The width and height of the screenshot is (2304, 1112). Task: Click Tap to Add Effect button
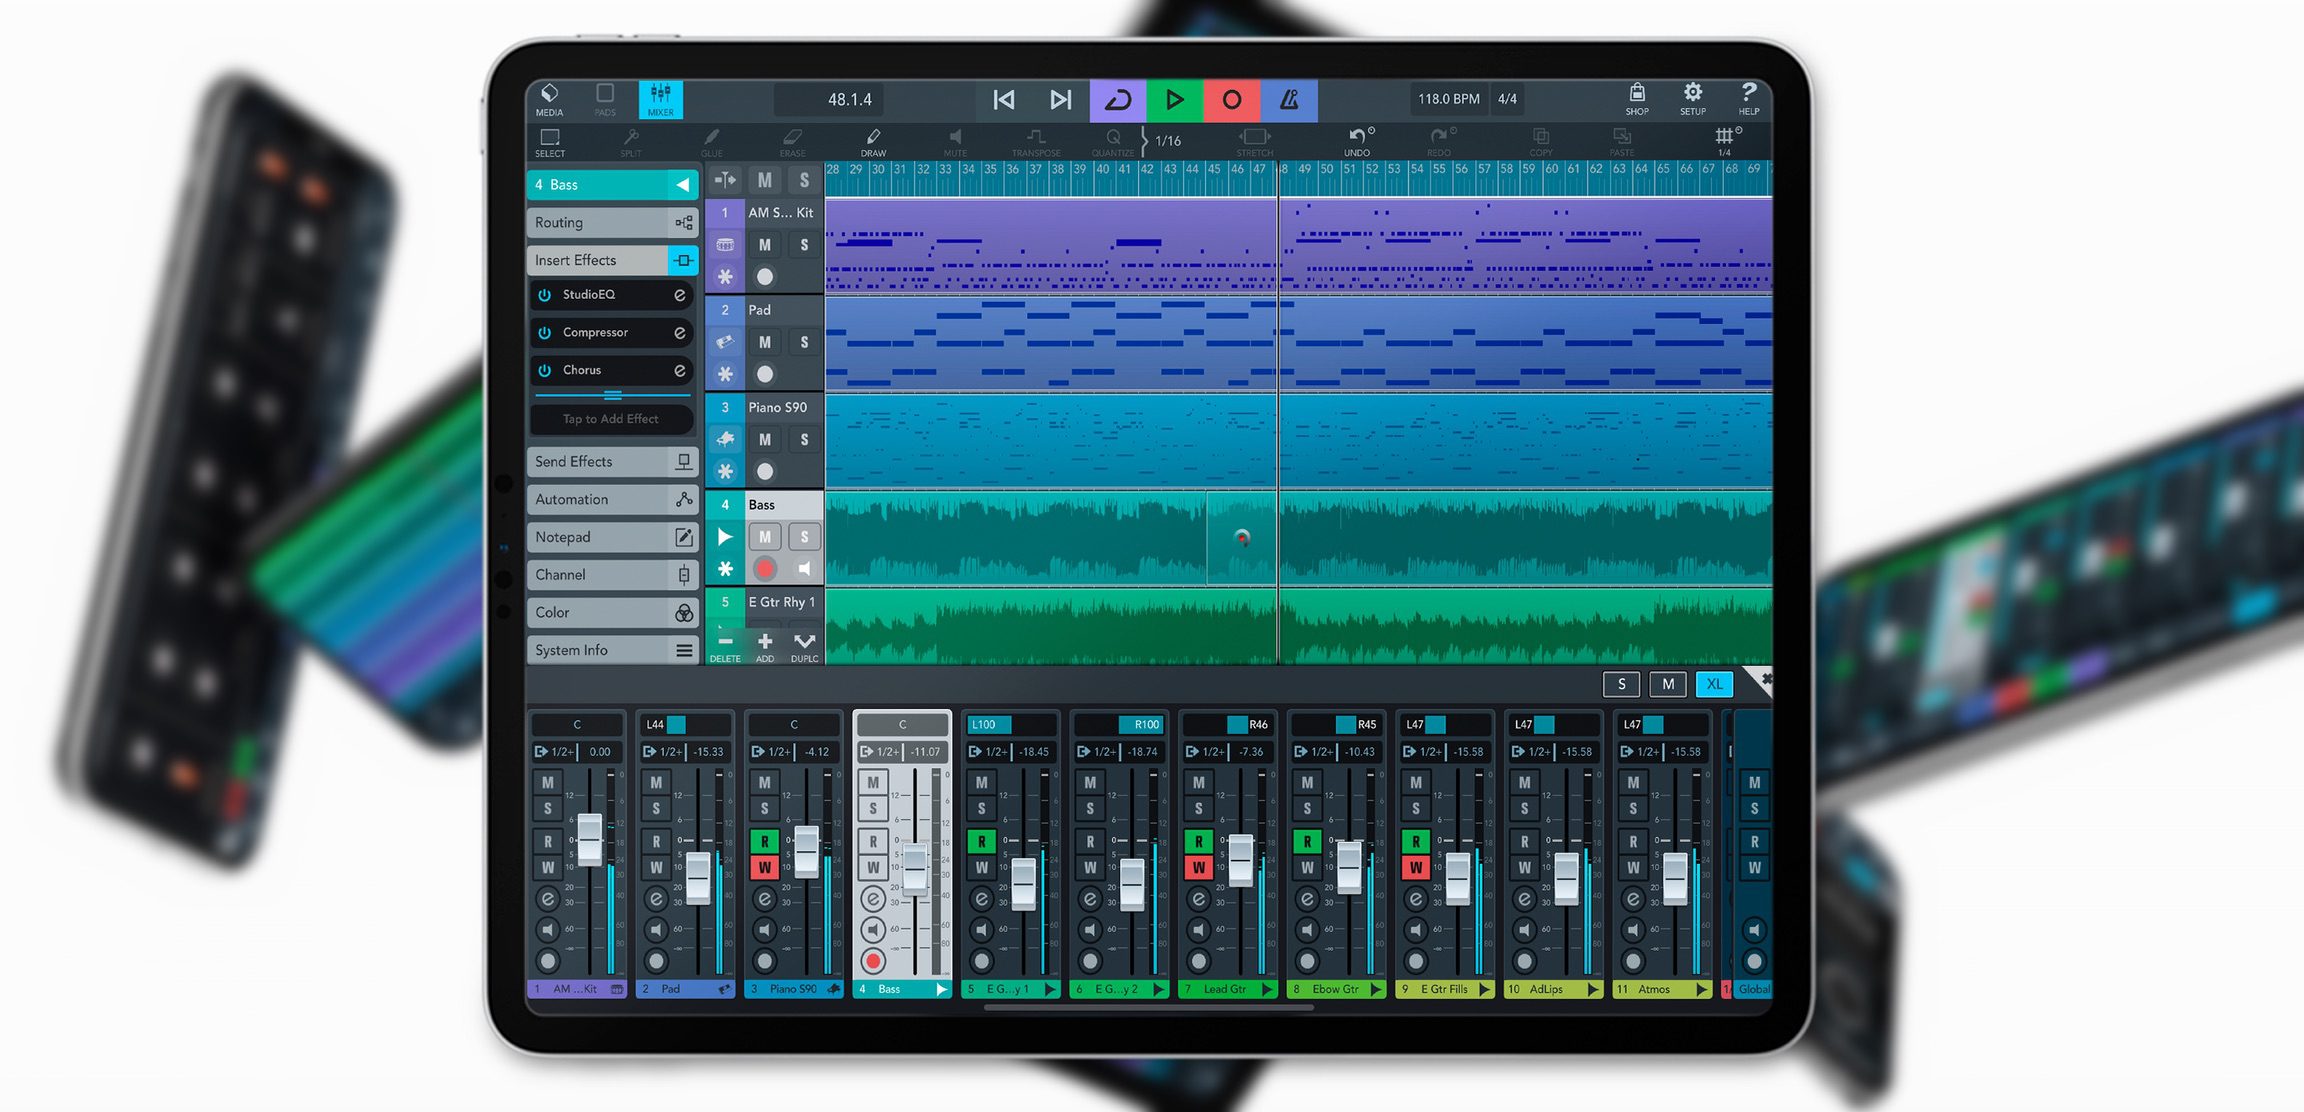(x=610, y=419)
